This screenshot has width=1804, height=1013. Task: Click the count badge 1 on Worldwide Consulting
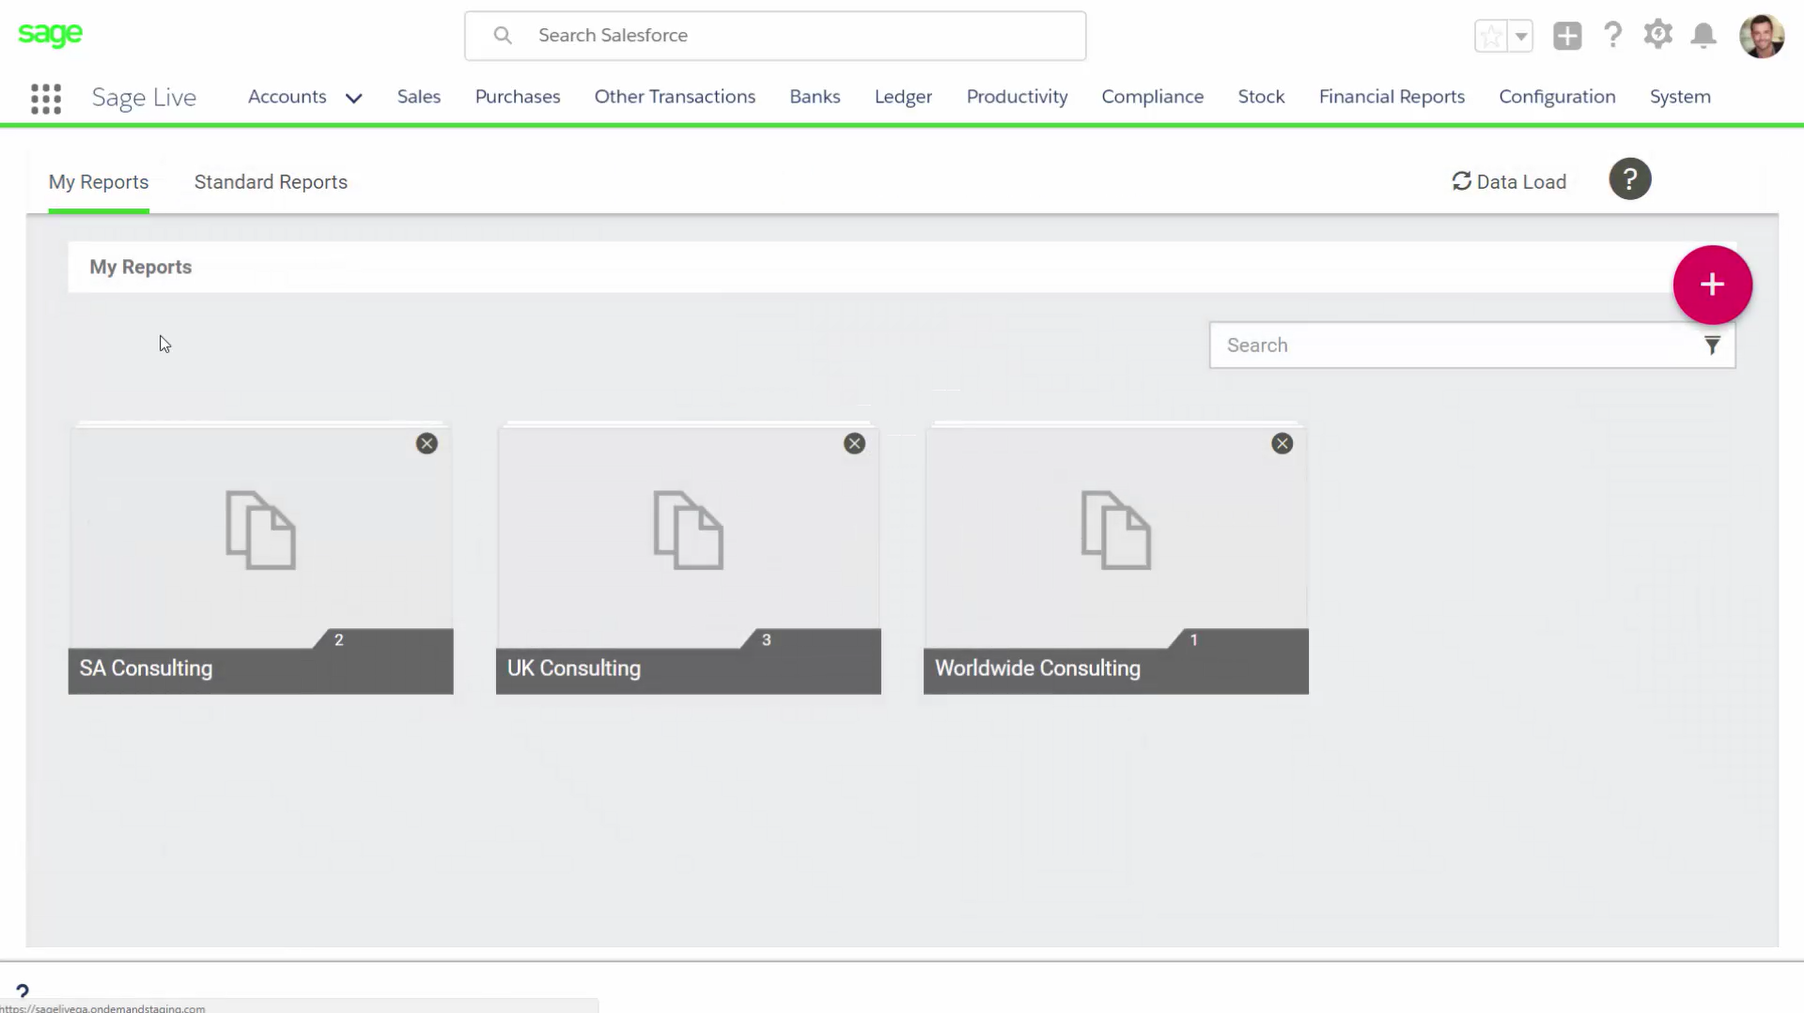click(1193, 640)
